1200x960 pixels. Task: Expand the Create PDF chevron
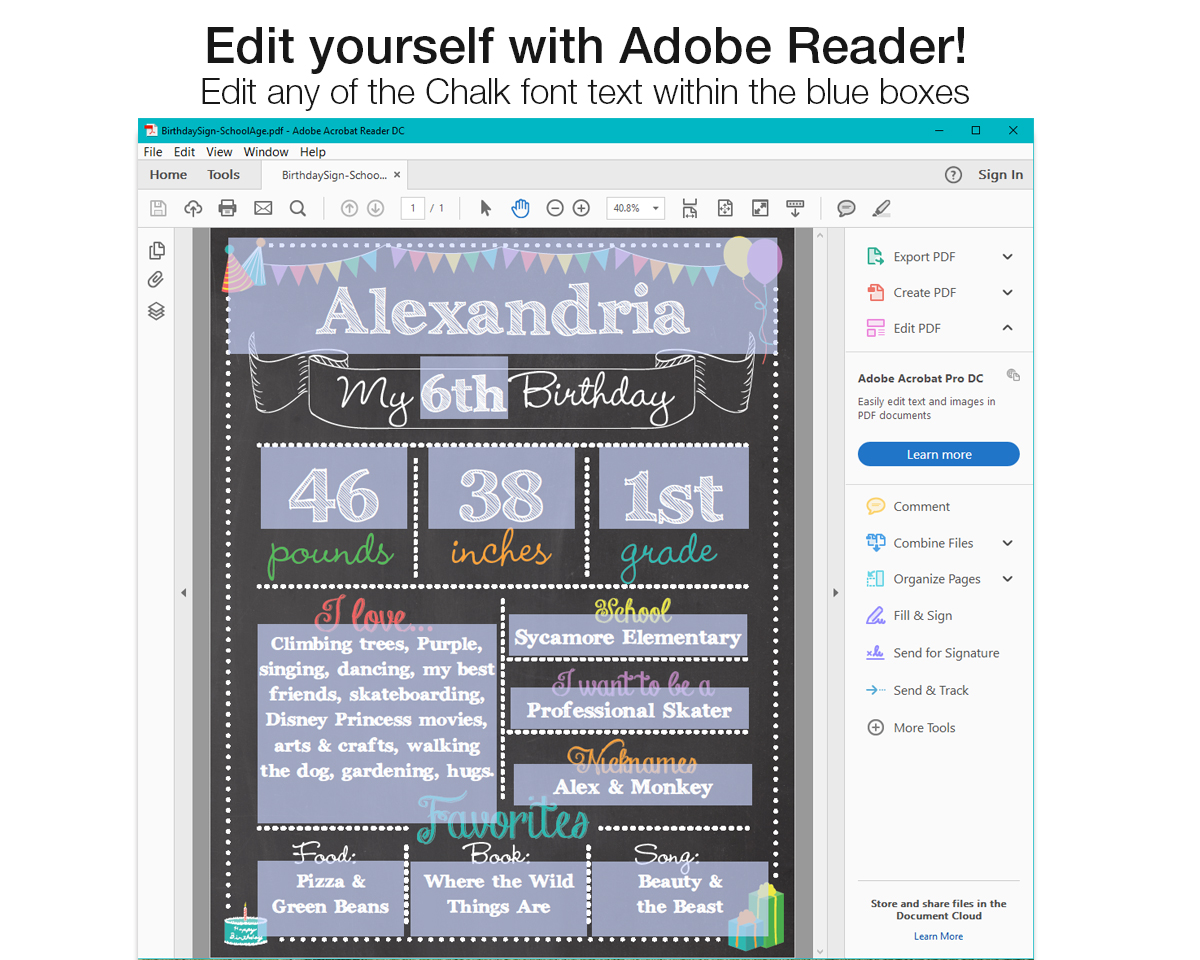point(1008,293)
